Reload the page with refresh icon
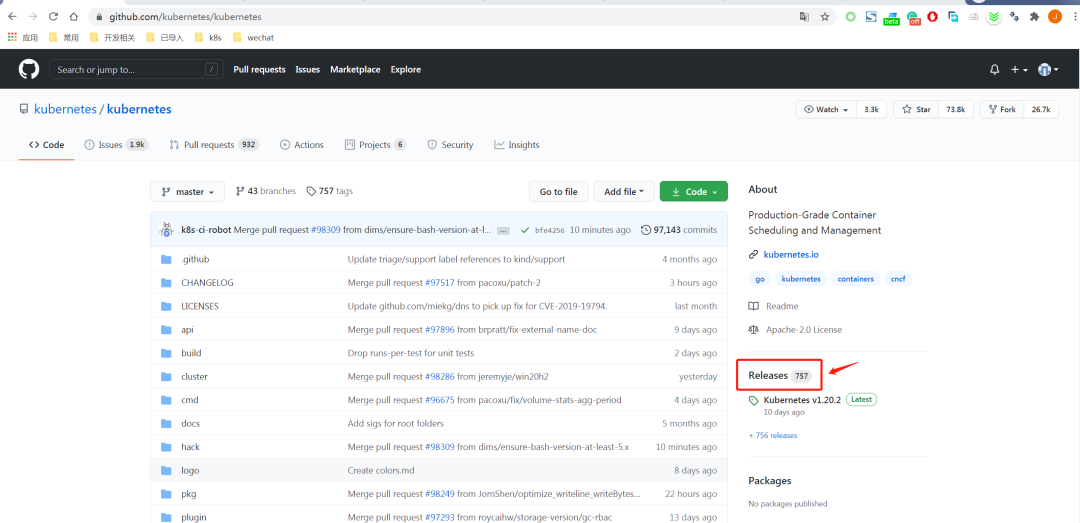 click(53, 17)
